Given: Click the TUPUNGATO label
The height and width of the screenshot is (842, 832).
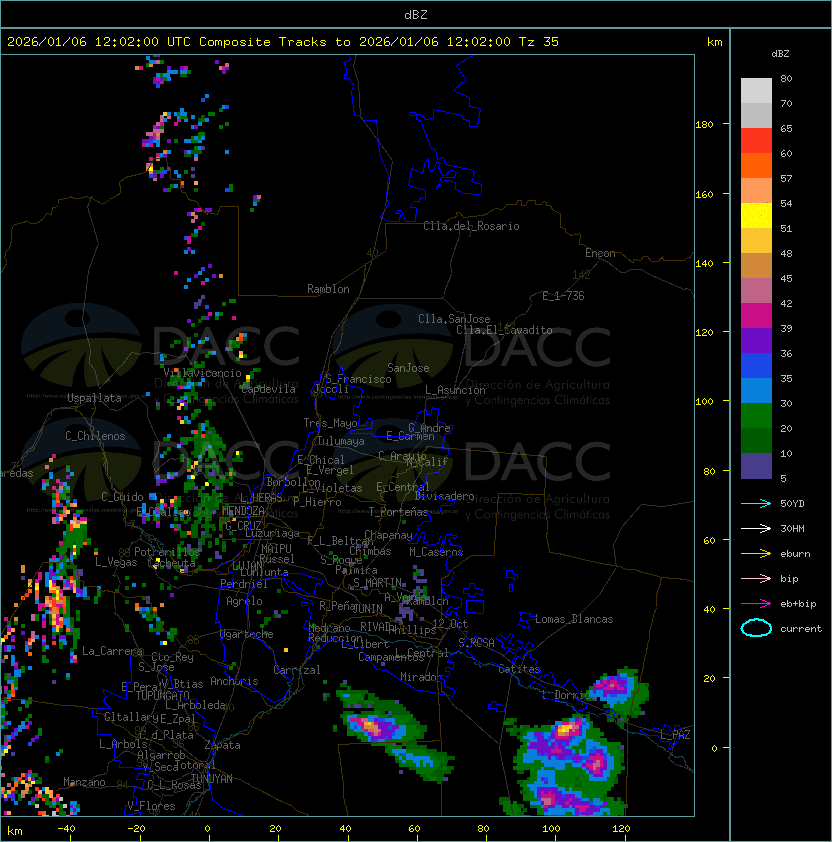Looking at the screenshot, I should (x=163, y=695).
